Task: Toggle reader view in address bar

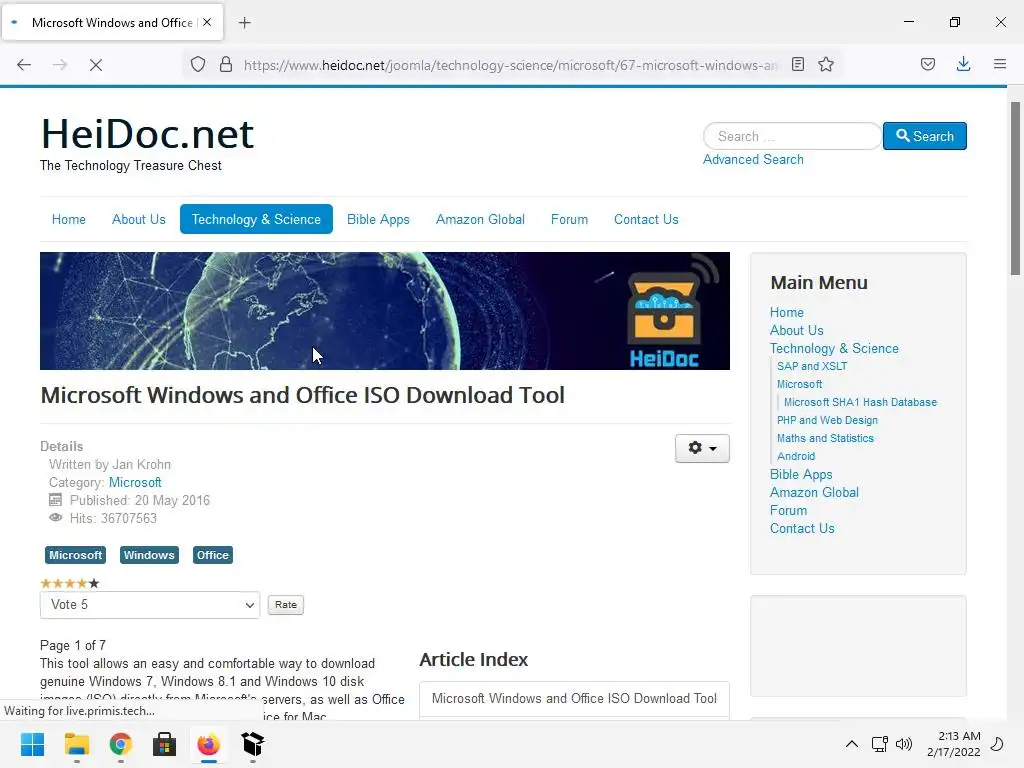Action: coord(797,65)
